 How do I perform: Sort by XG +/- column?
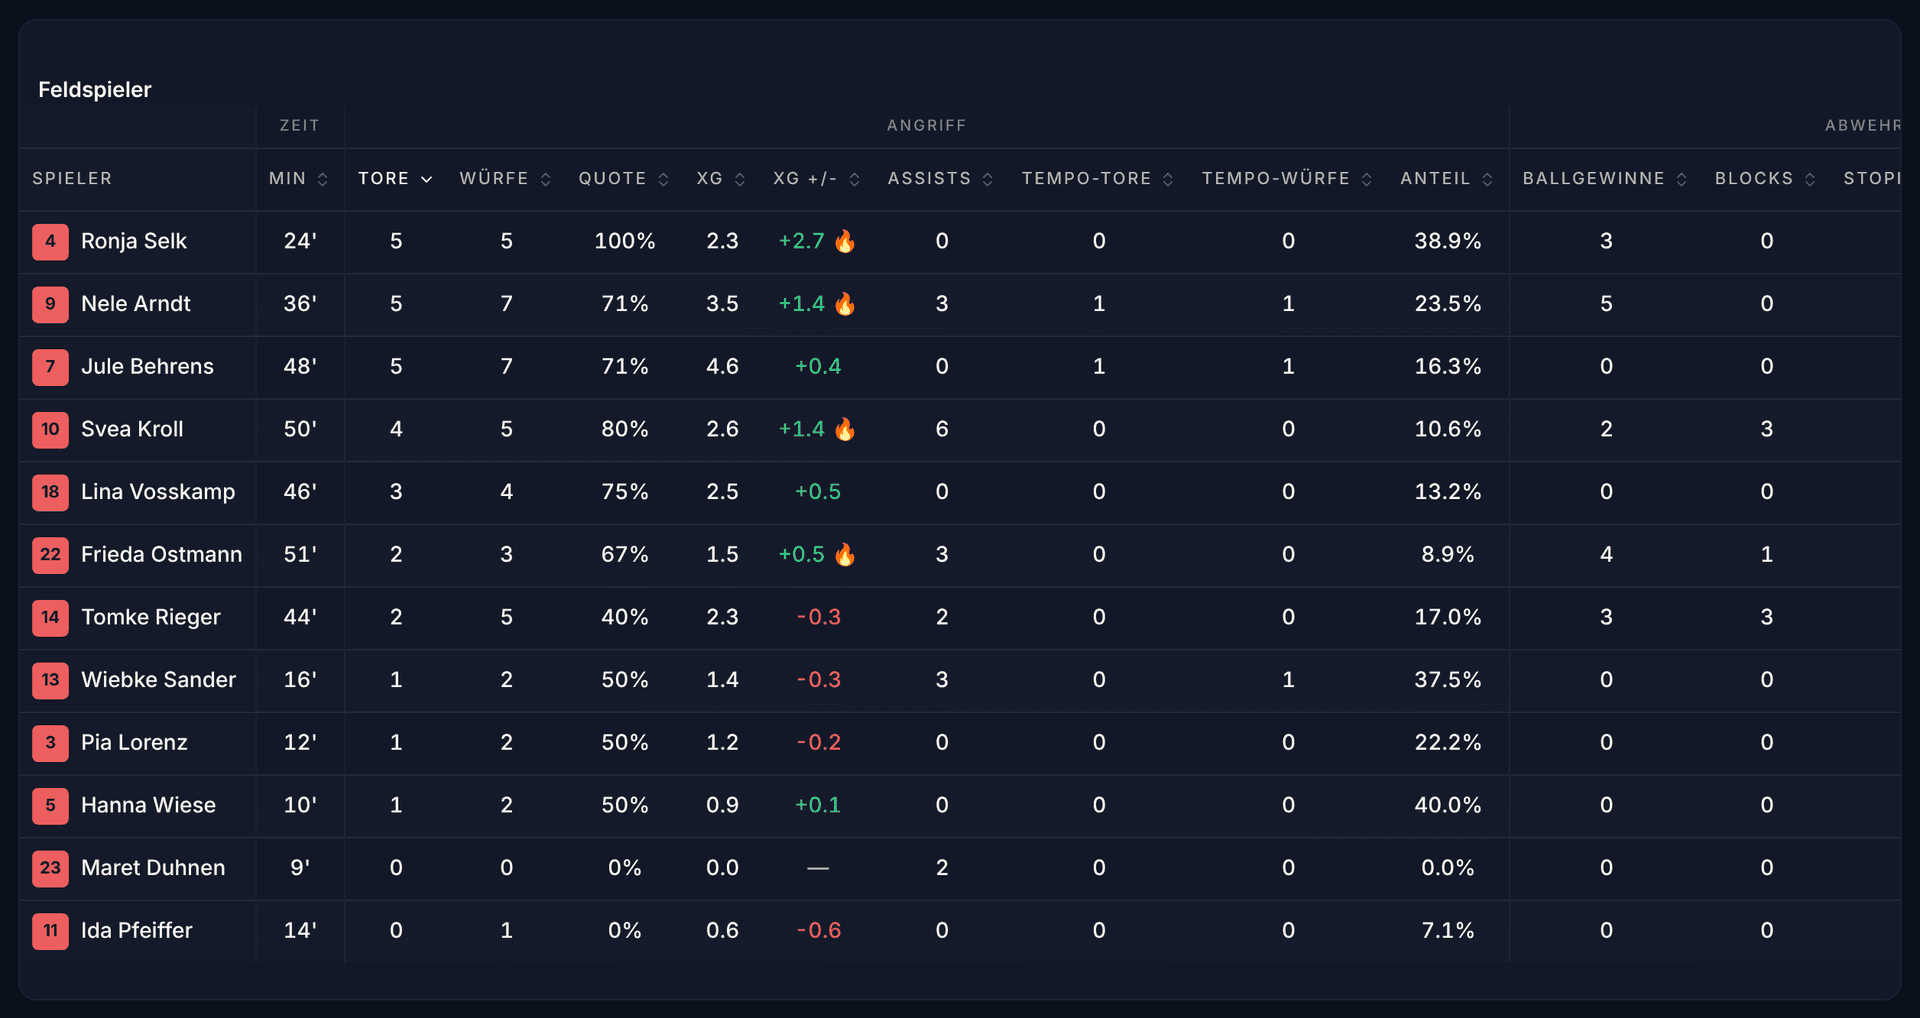pos(817,179)
